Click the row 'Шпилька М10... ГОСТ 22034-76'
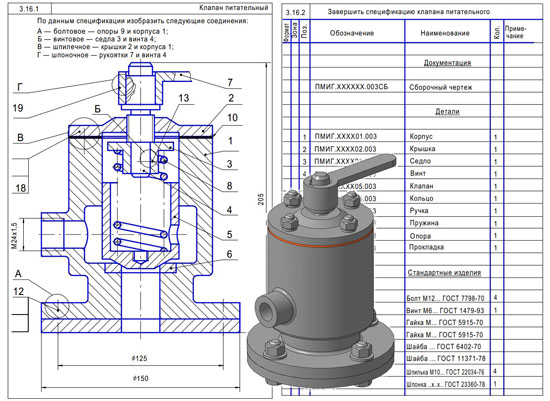This screenshot has width=550, height=401. point(445,372)
